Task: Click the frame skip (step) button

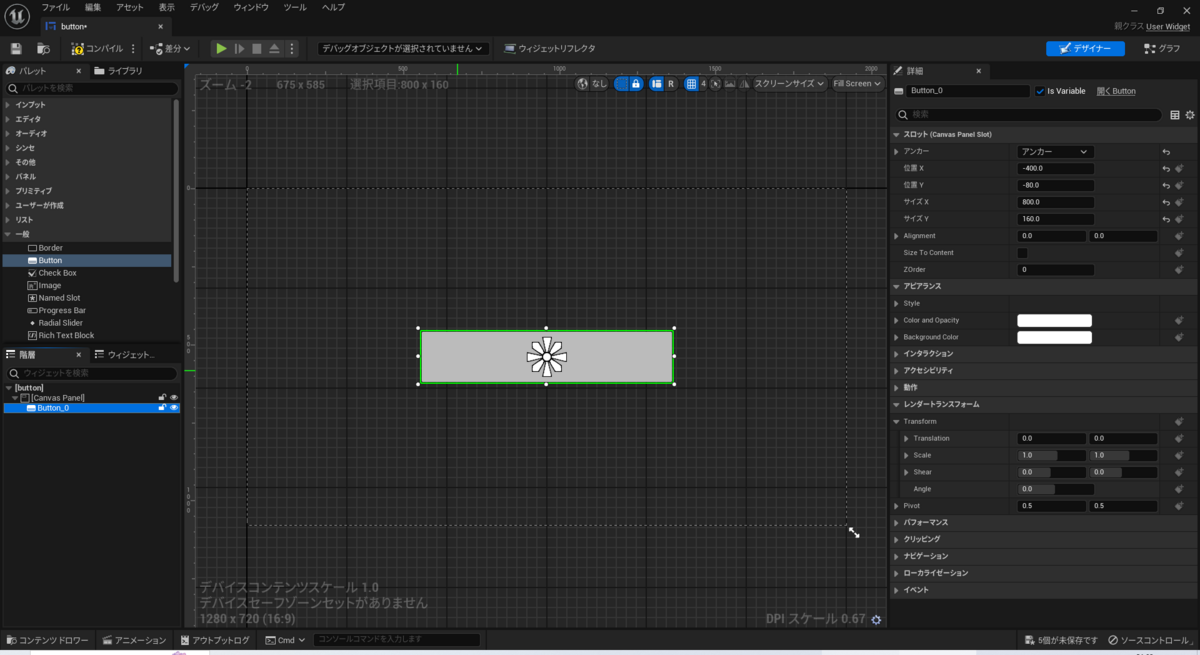Action: click(239, 48)
